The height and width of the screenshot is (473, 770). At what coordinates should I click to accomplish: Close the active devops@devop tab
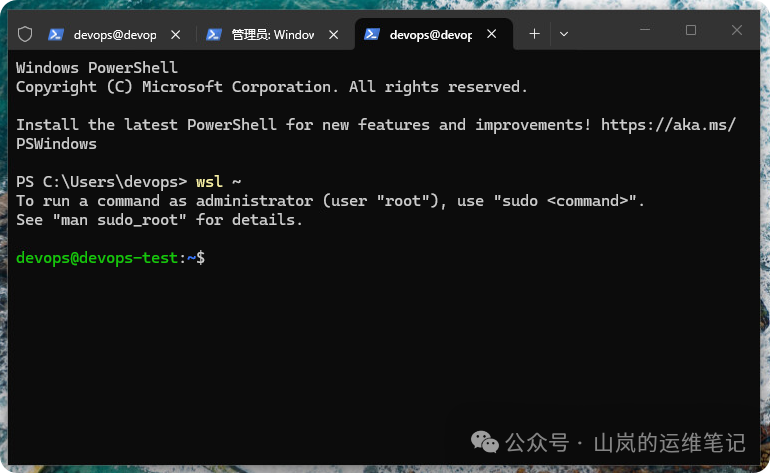pyautogui.click(x=492, y=34)
